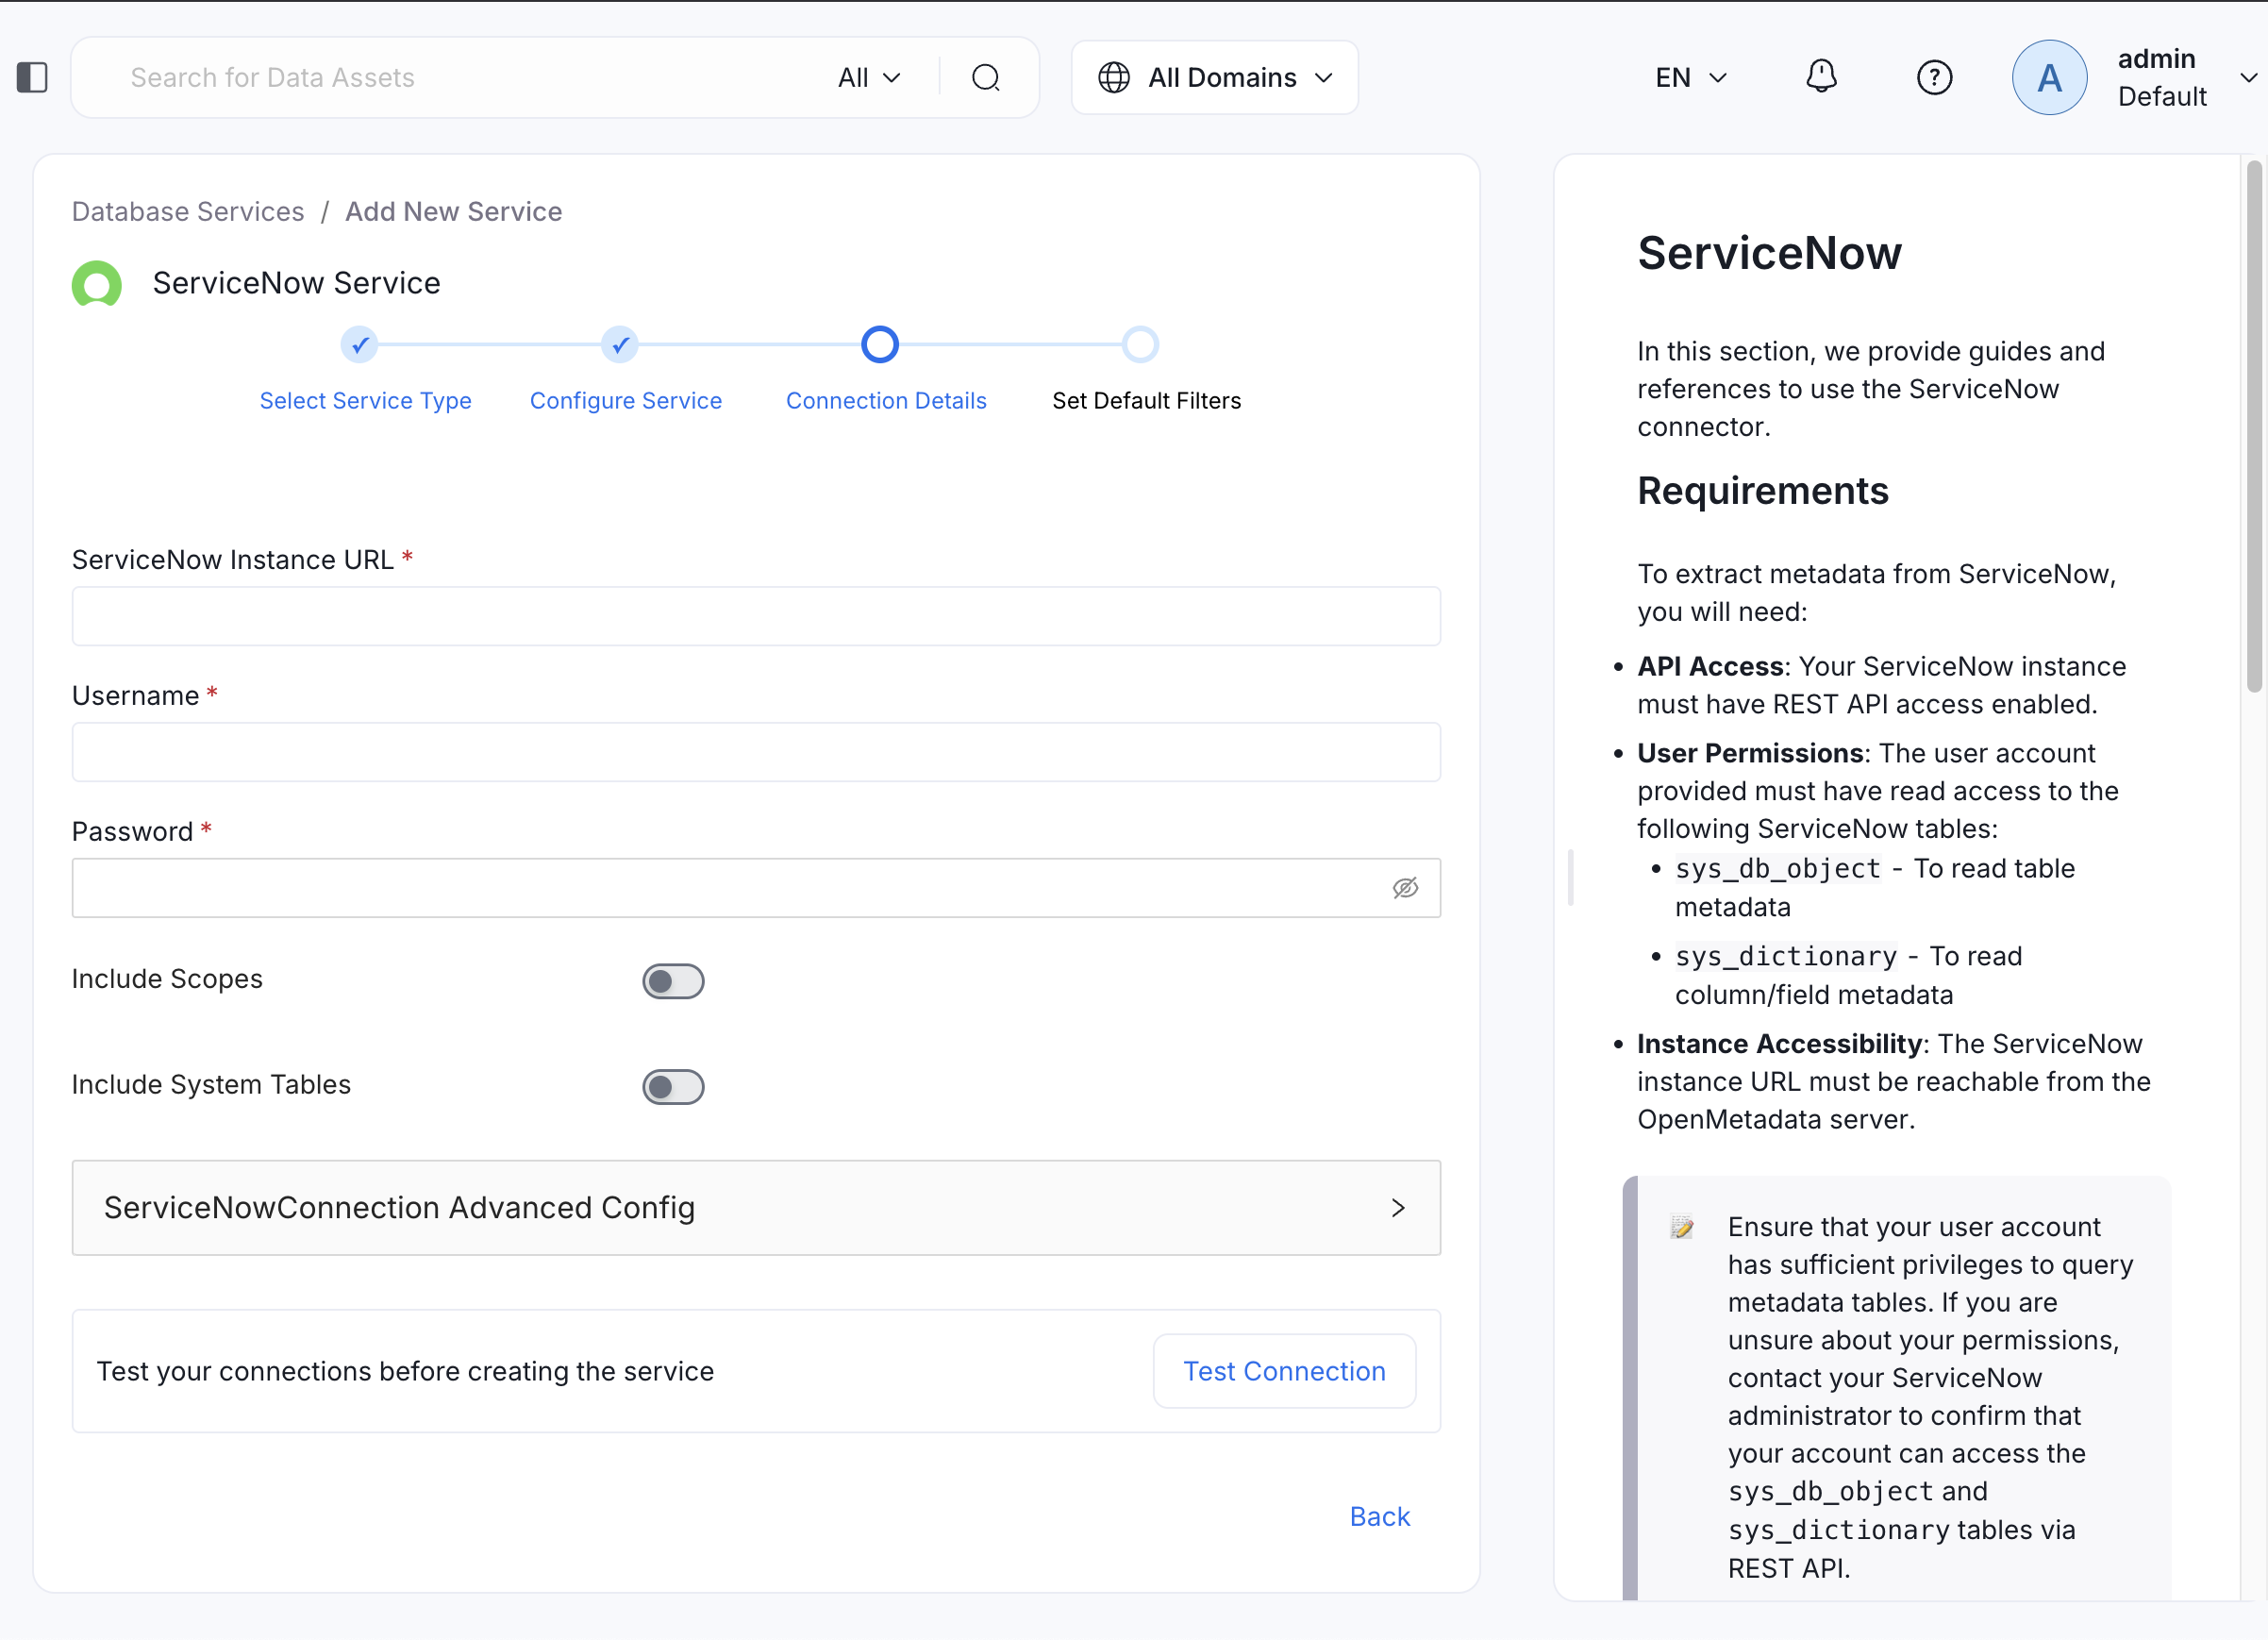Open the notifications bell

point(1821,77)
